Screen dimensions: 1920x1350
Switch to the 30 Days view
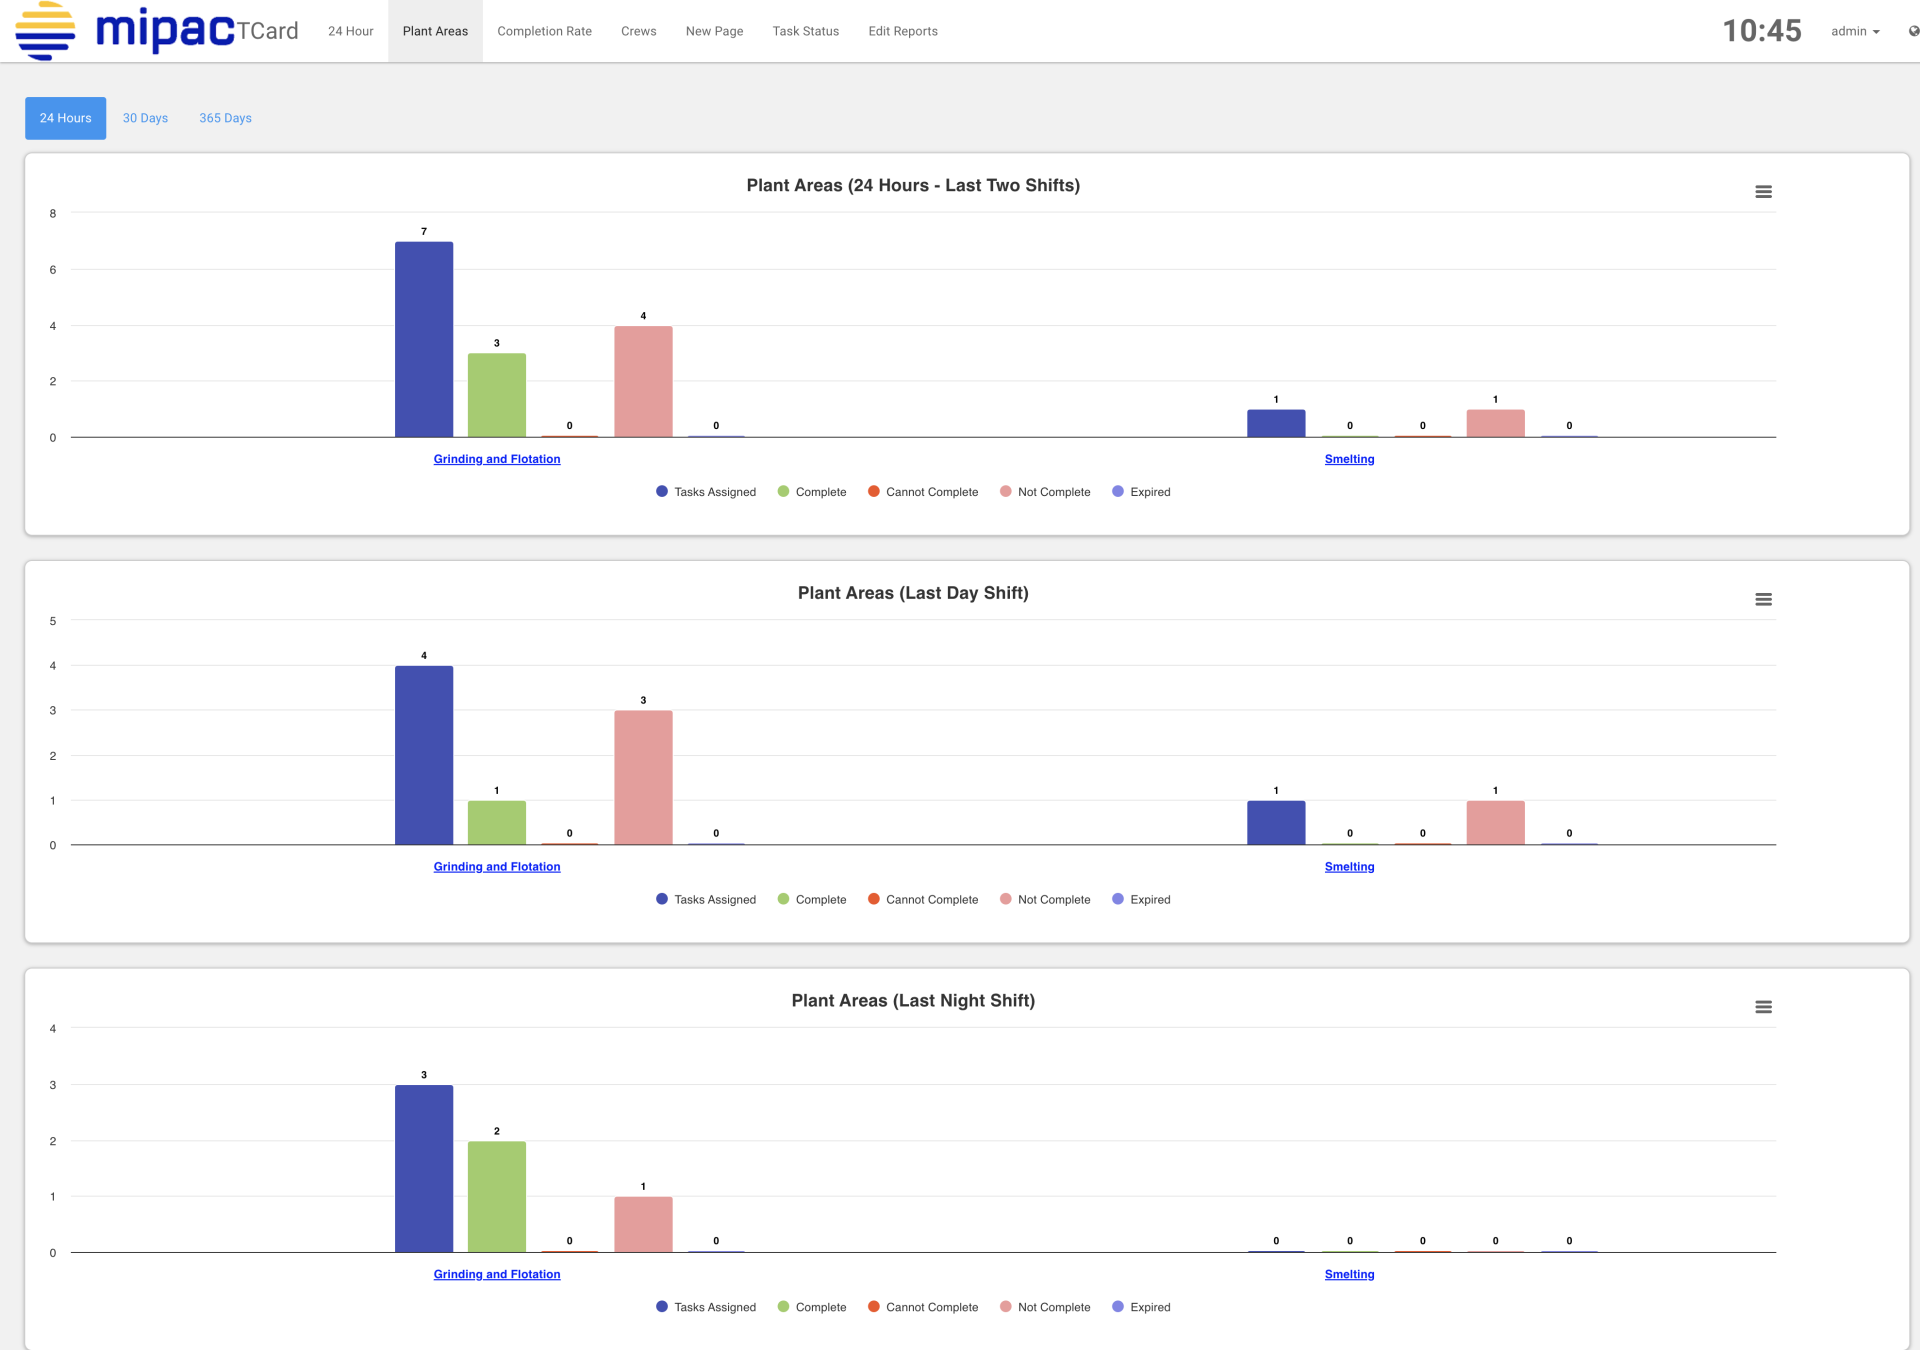145,118
